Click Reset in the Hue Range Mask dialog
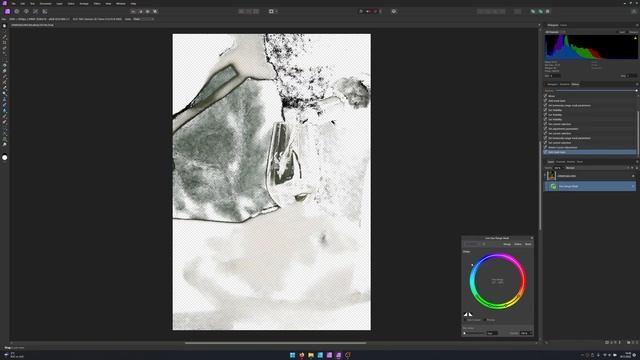 tap(528, 244)
